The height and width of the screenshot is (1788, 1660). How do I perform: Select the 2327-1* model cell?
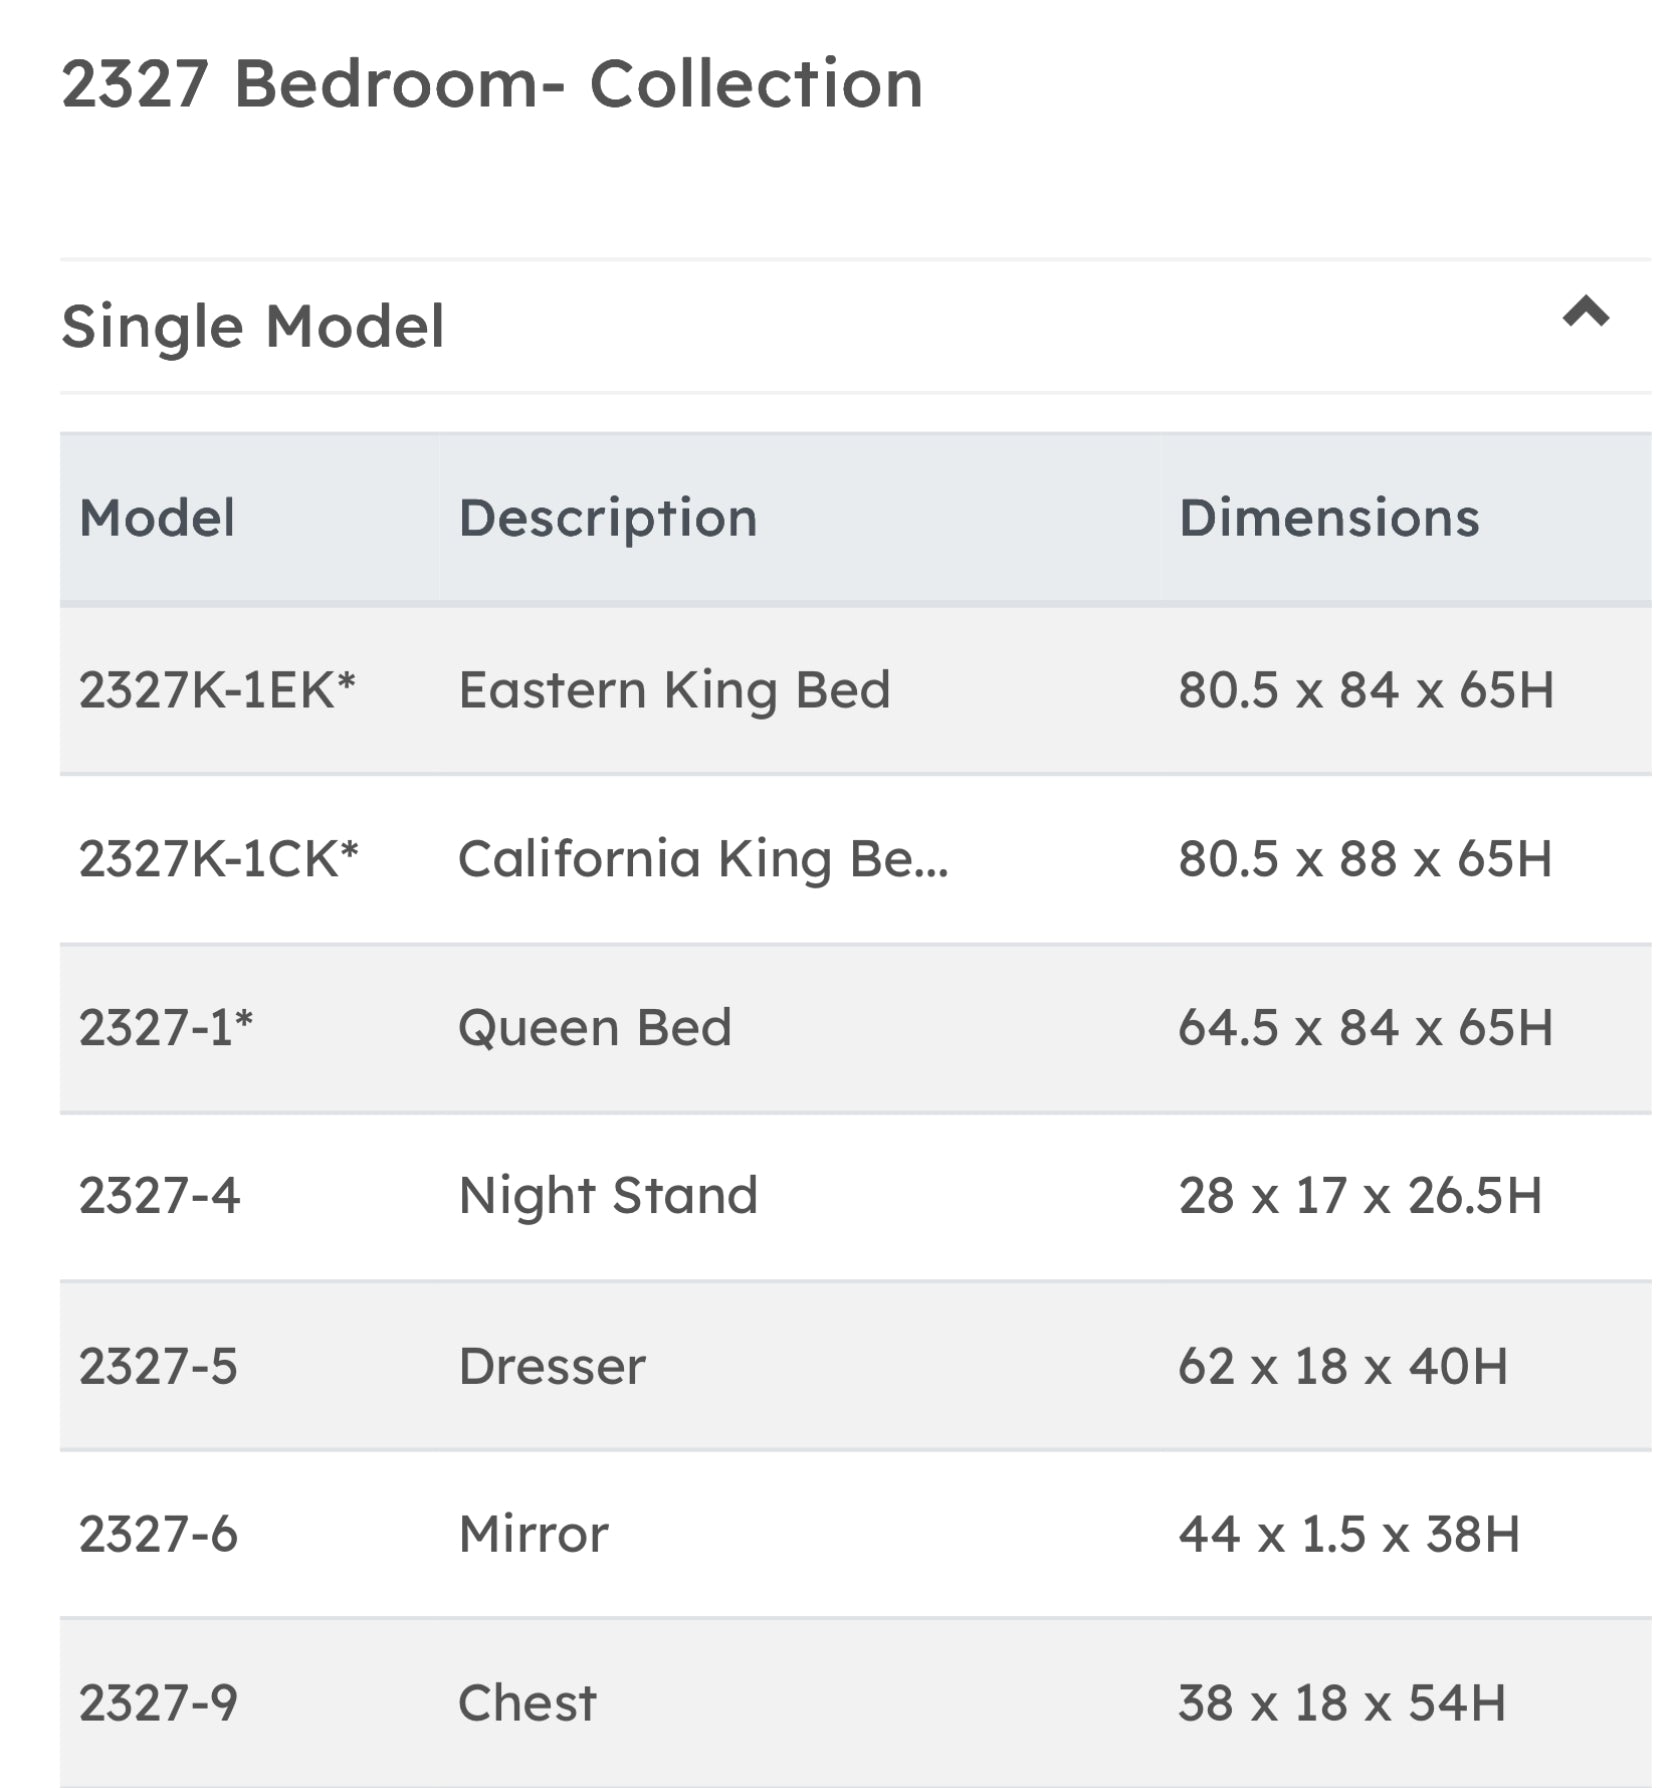point(166,1028)
